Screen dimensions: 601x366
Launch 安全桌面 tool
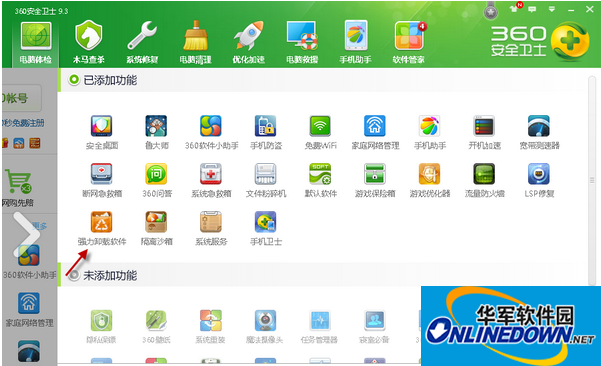102,132
